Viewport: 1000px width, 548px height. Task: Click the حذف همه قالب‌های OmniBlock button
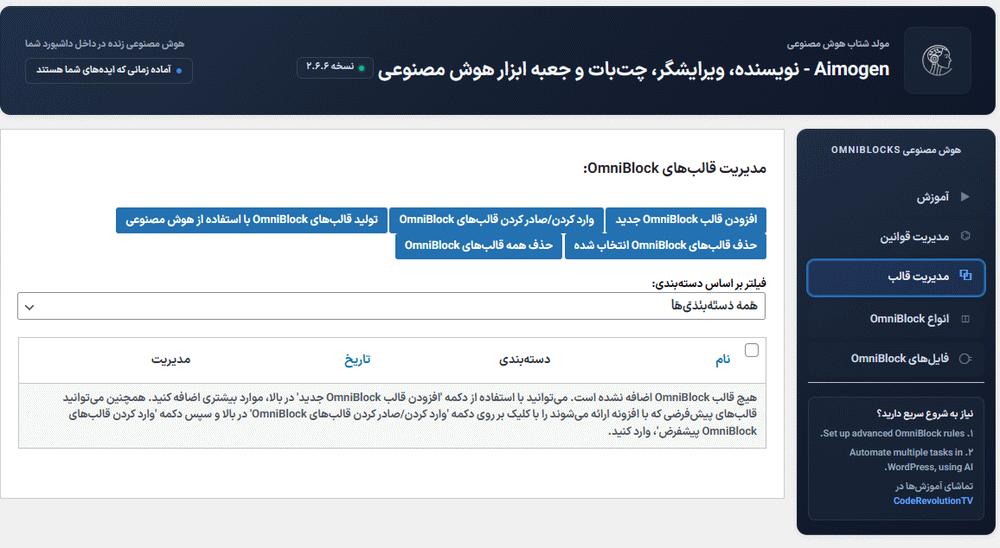[x=478, y=246]
